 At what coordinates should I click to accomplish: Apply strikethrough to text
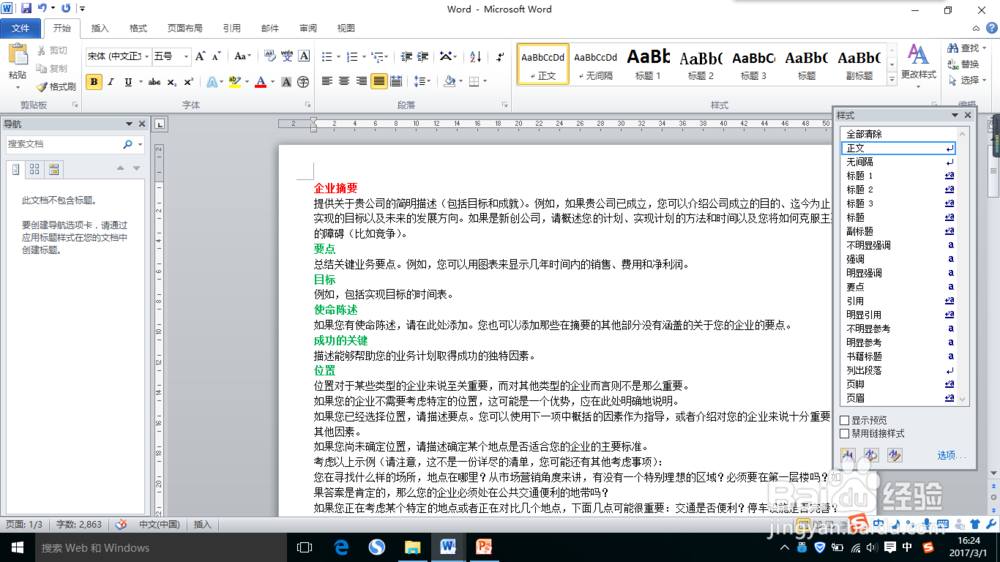click(x=154, y=82)
